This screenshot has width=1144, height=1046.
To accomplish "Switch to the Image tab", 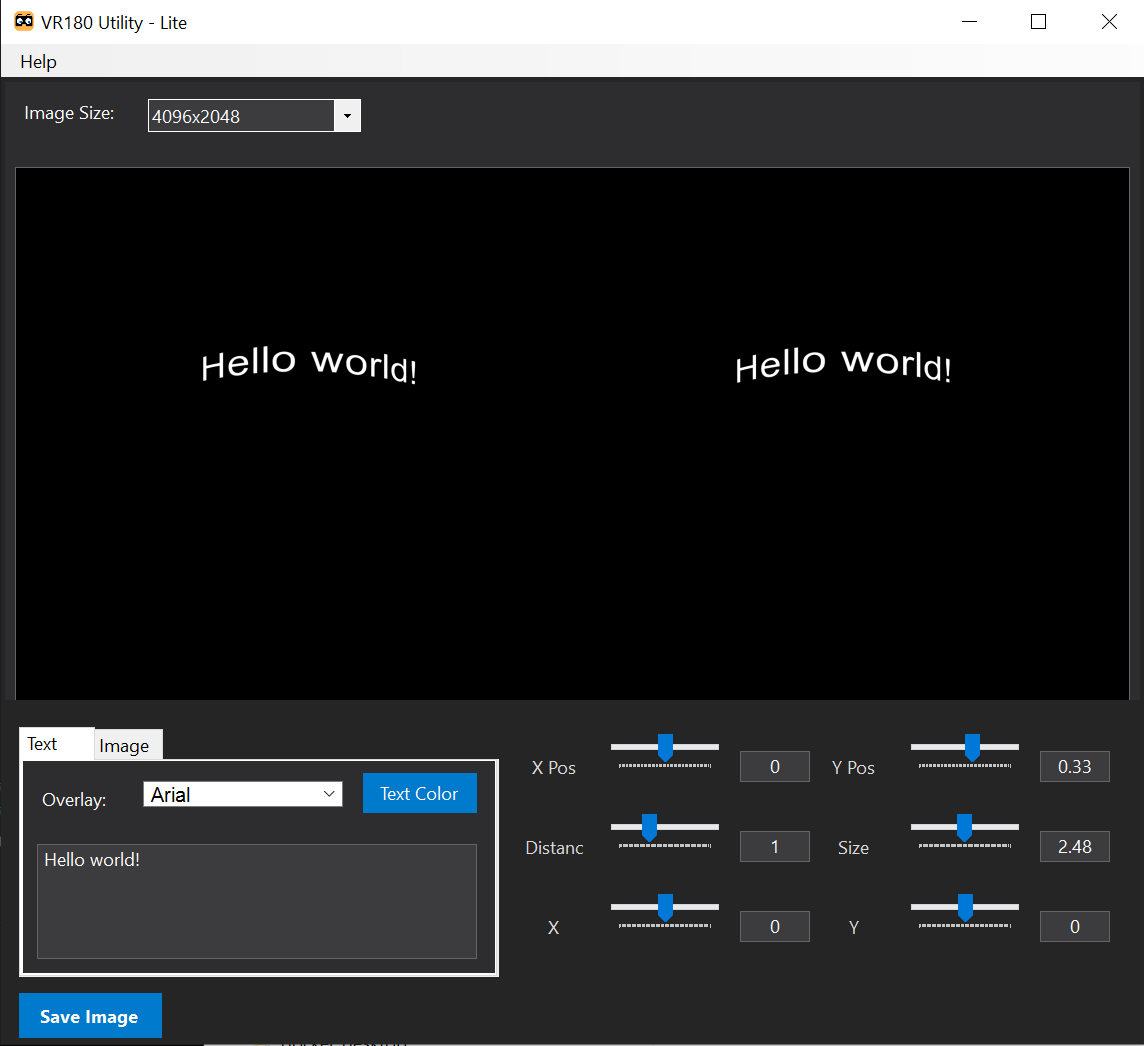I will tap(128, 745).
